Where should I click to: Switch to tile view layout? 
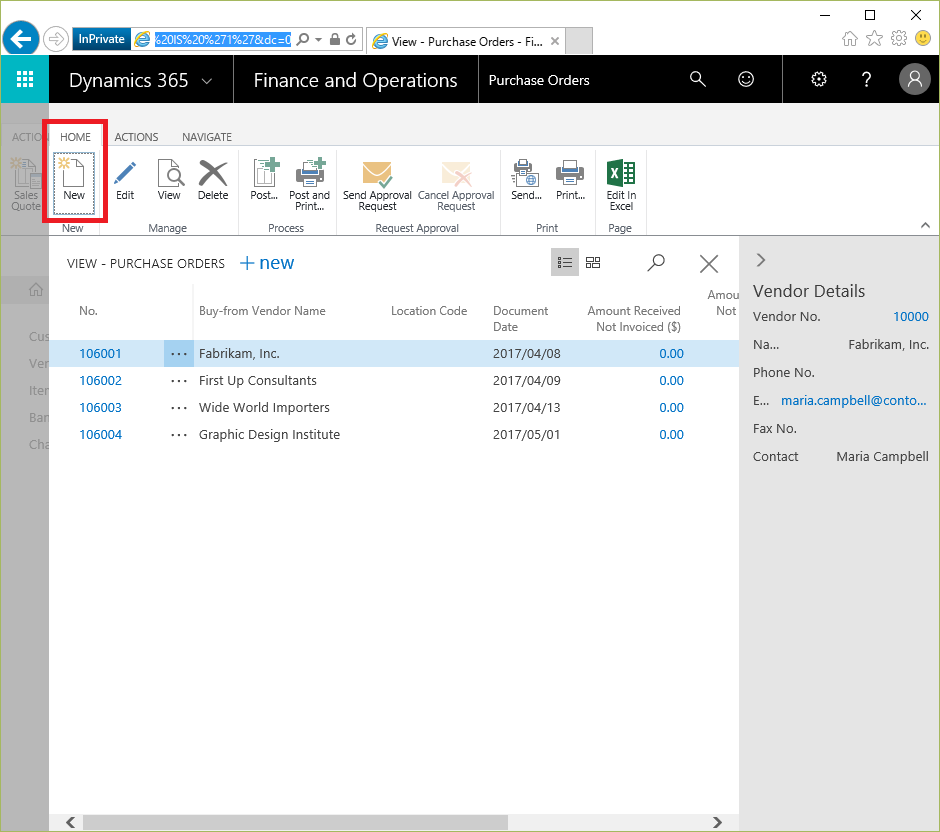(x=593, y=263)
